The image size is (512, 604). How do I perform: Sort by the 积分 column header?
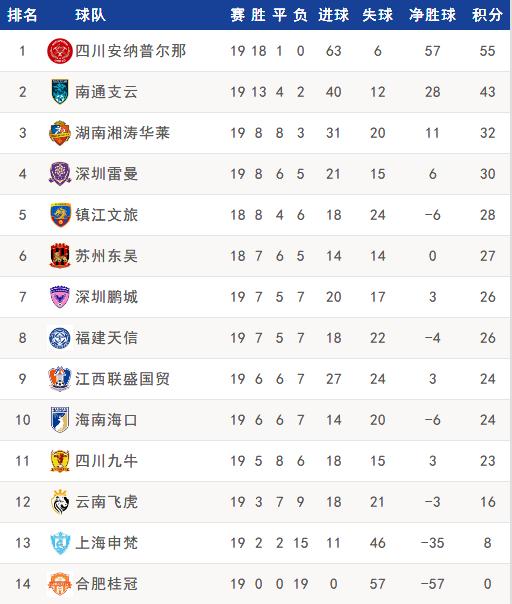487,15
